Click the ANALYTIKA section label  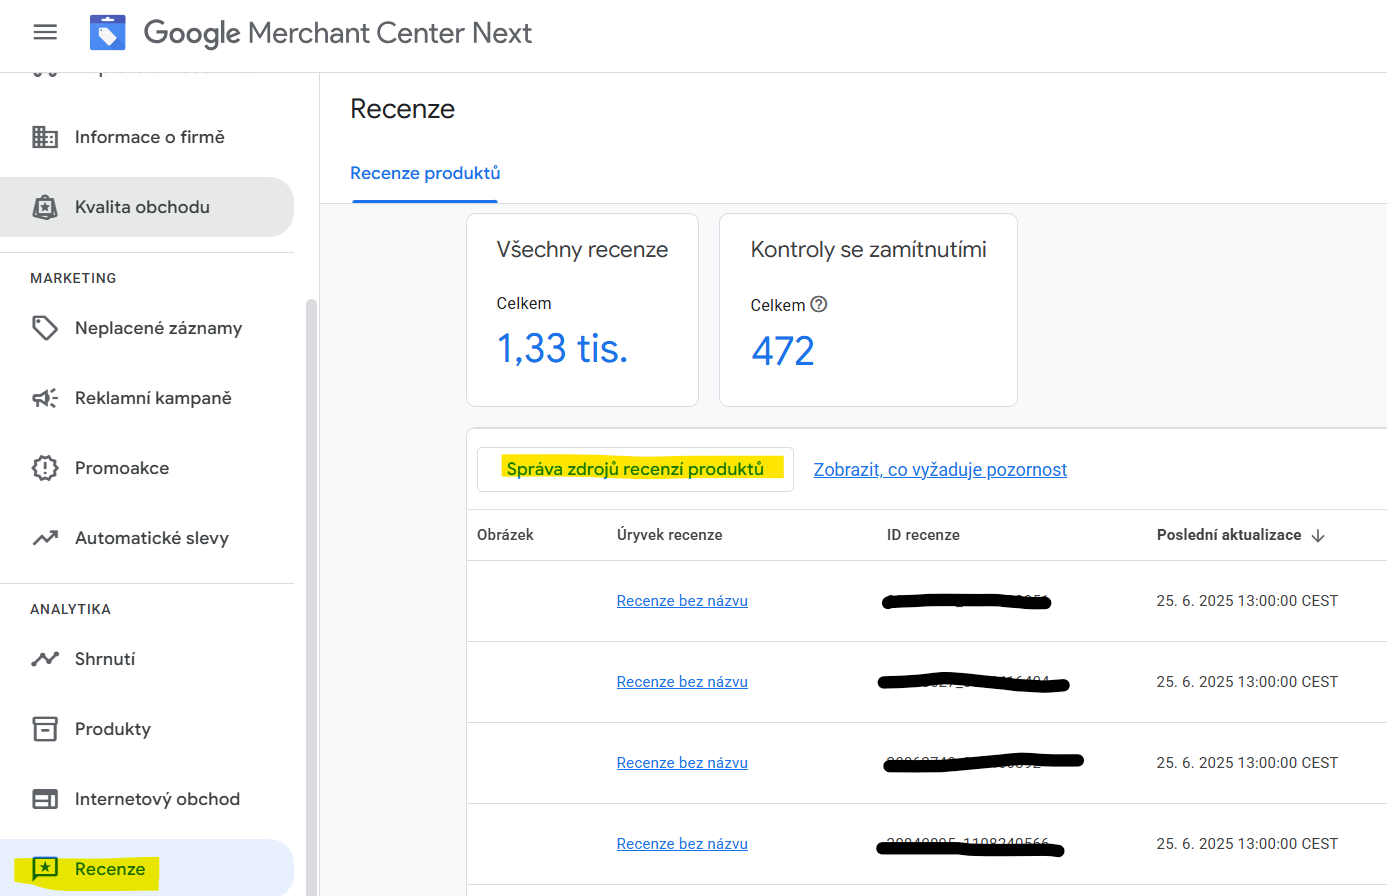[70, 609]
